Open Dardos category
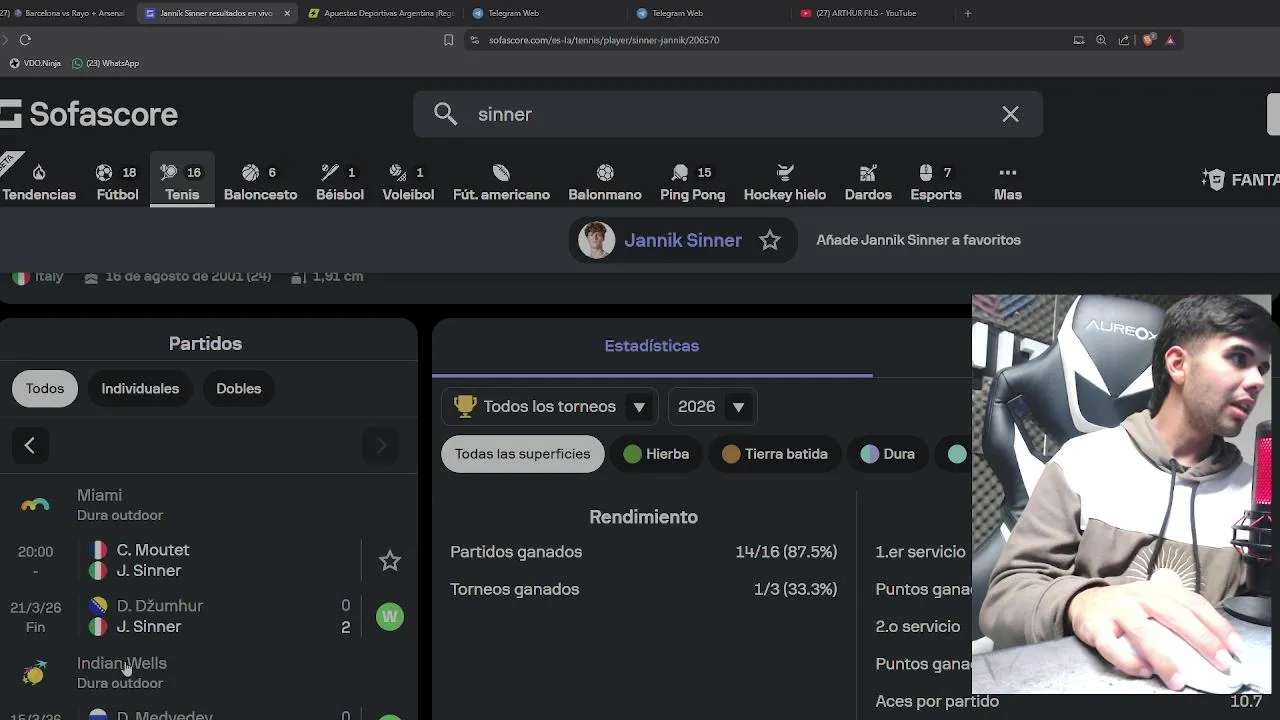 pos(868,182)
